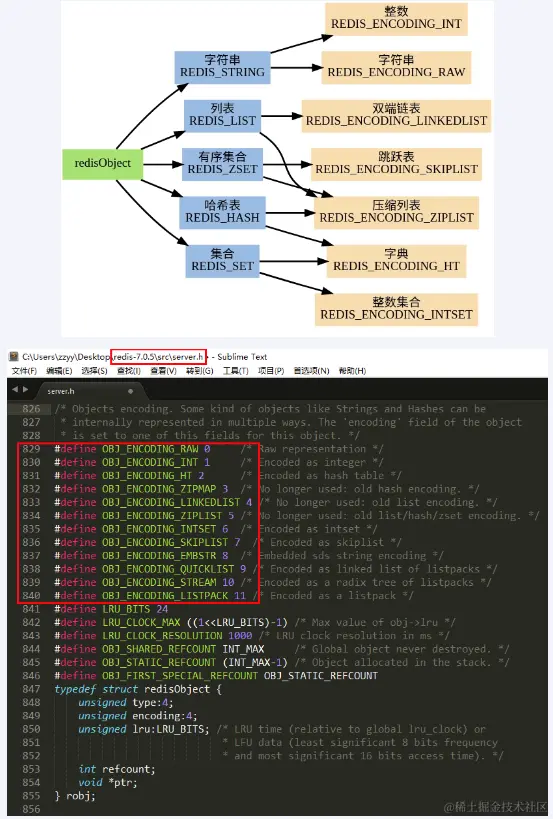Click OBJ_FIRST_SPECIAL_REFCOUNT in the code
This screenshot has width=553, height=819.
pos(180,675)
